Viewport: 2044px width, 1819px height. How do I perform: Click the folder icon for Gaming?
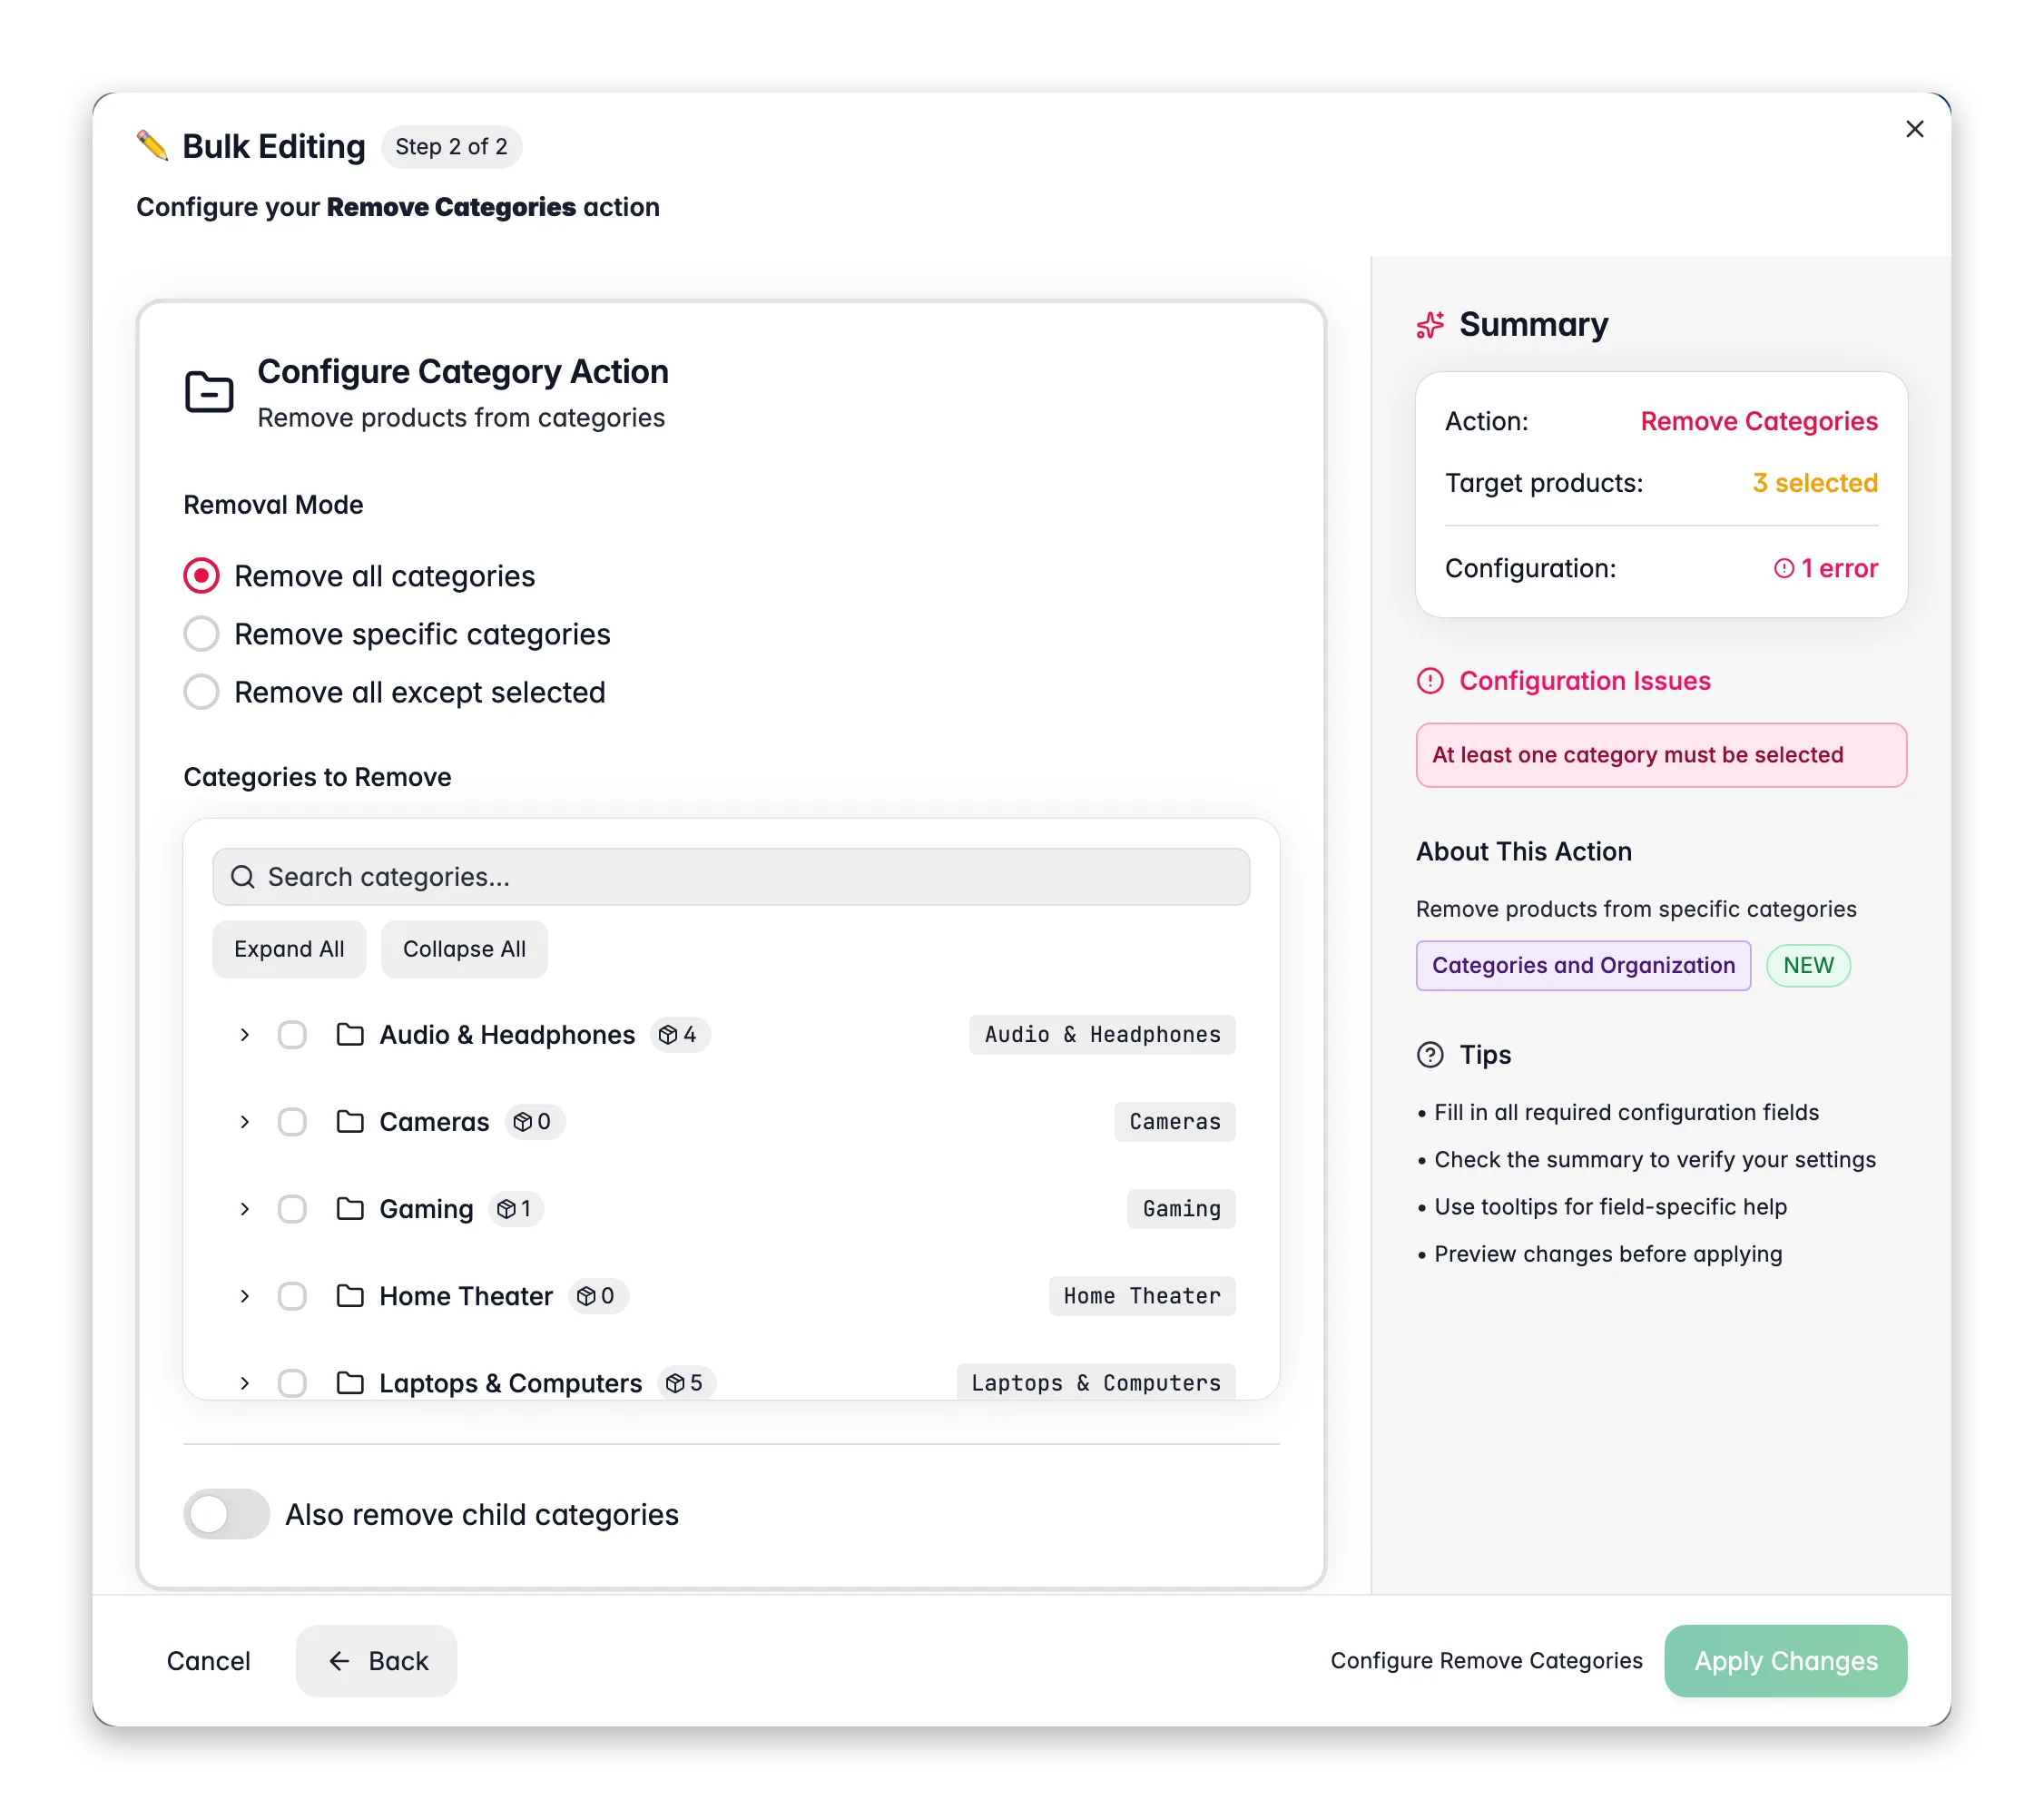[x=350, y=1208]
